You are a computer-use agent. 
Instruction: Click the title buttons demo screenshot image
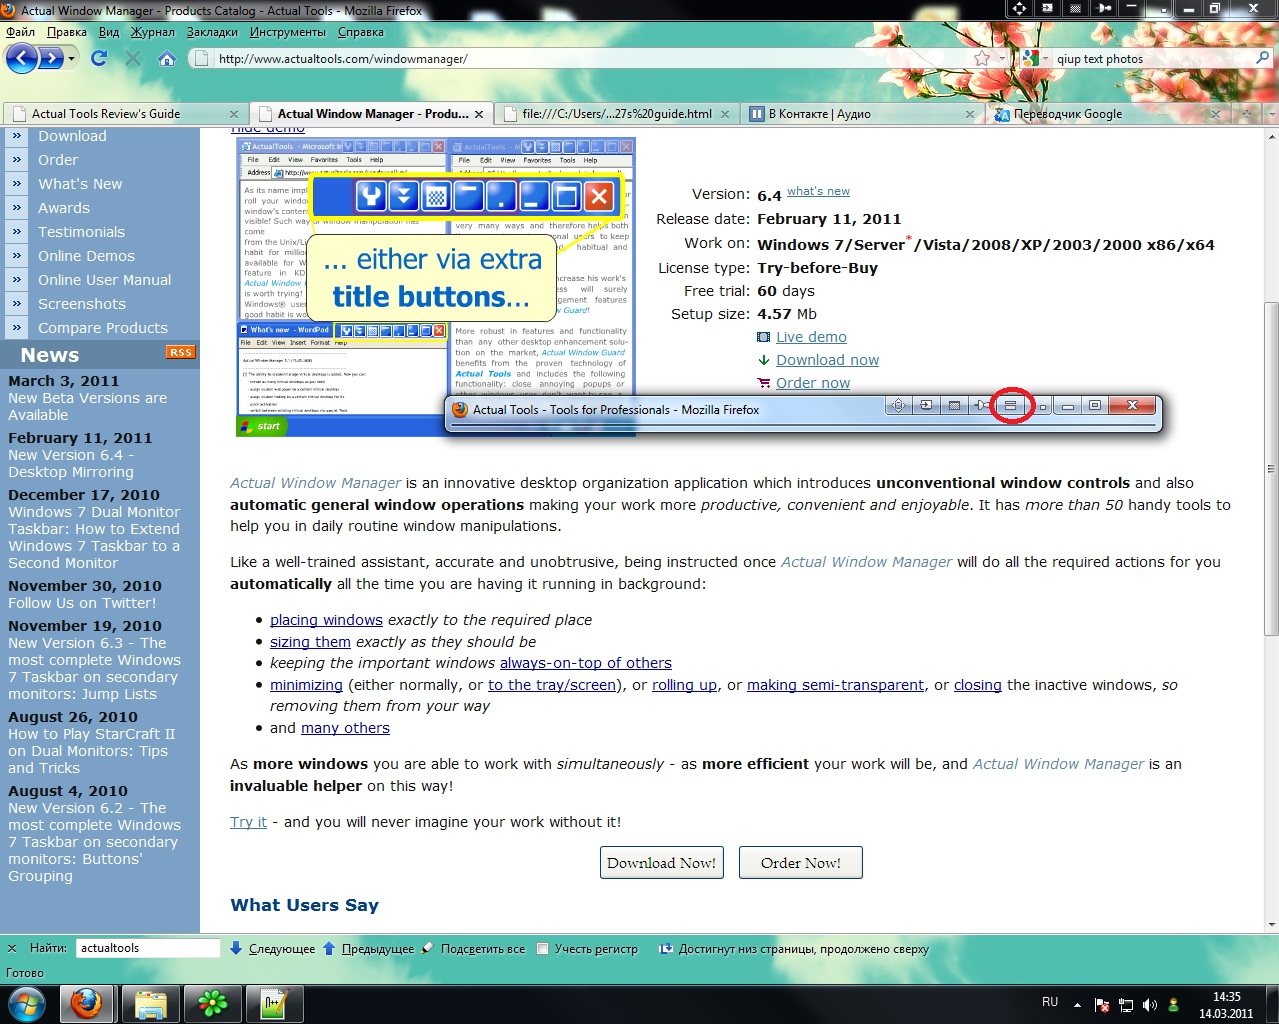(x=435, y=287)
